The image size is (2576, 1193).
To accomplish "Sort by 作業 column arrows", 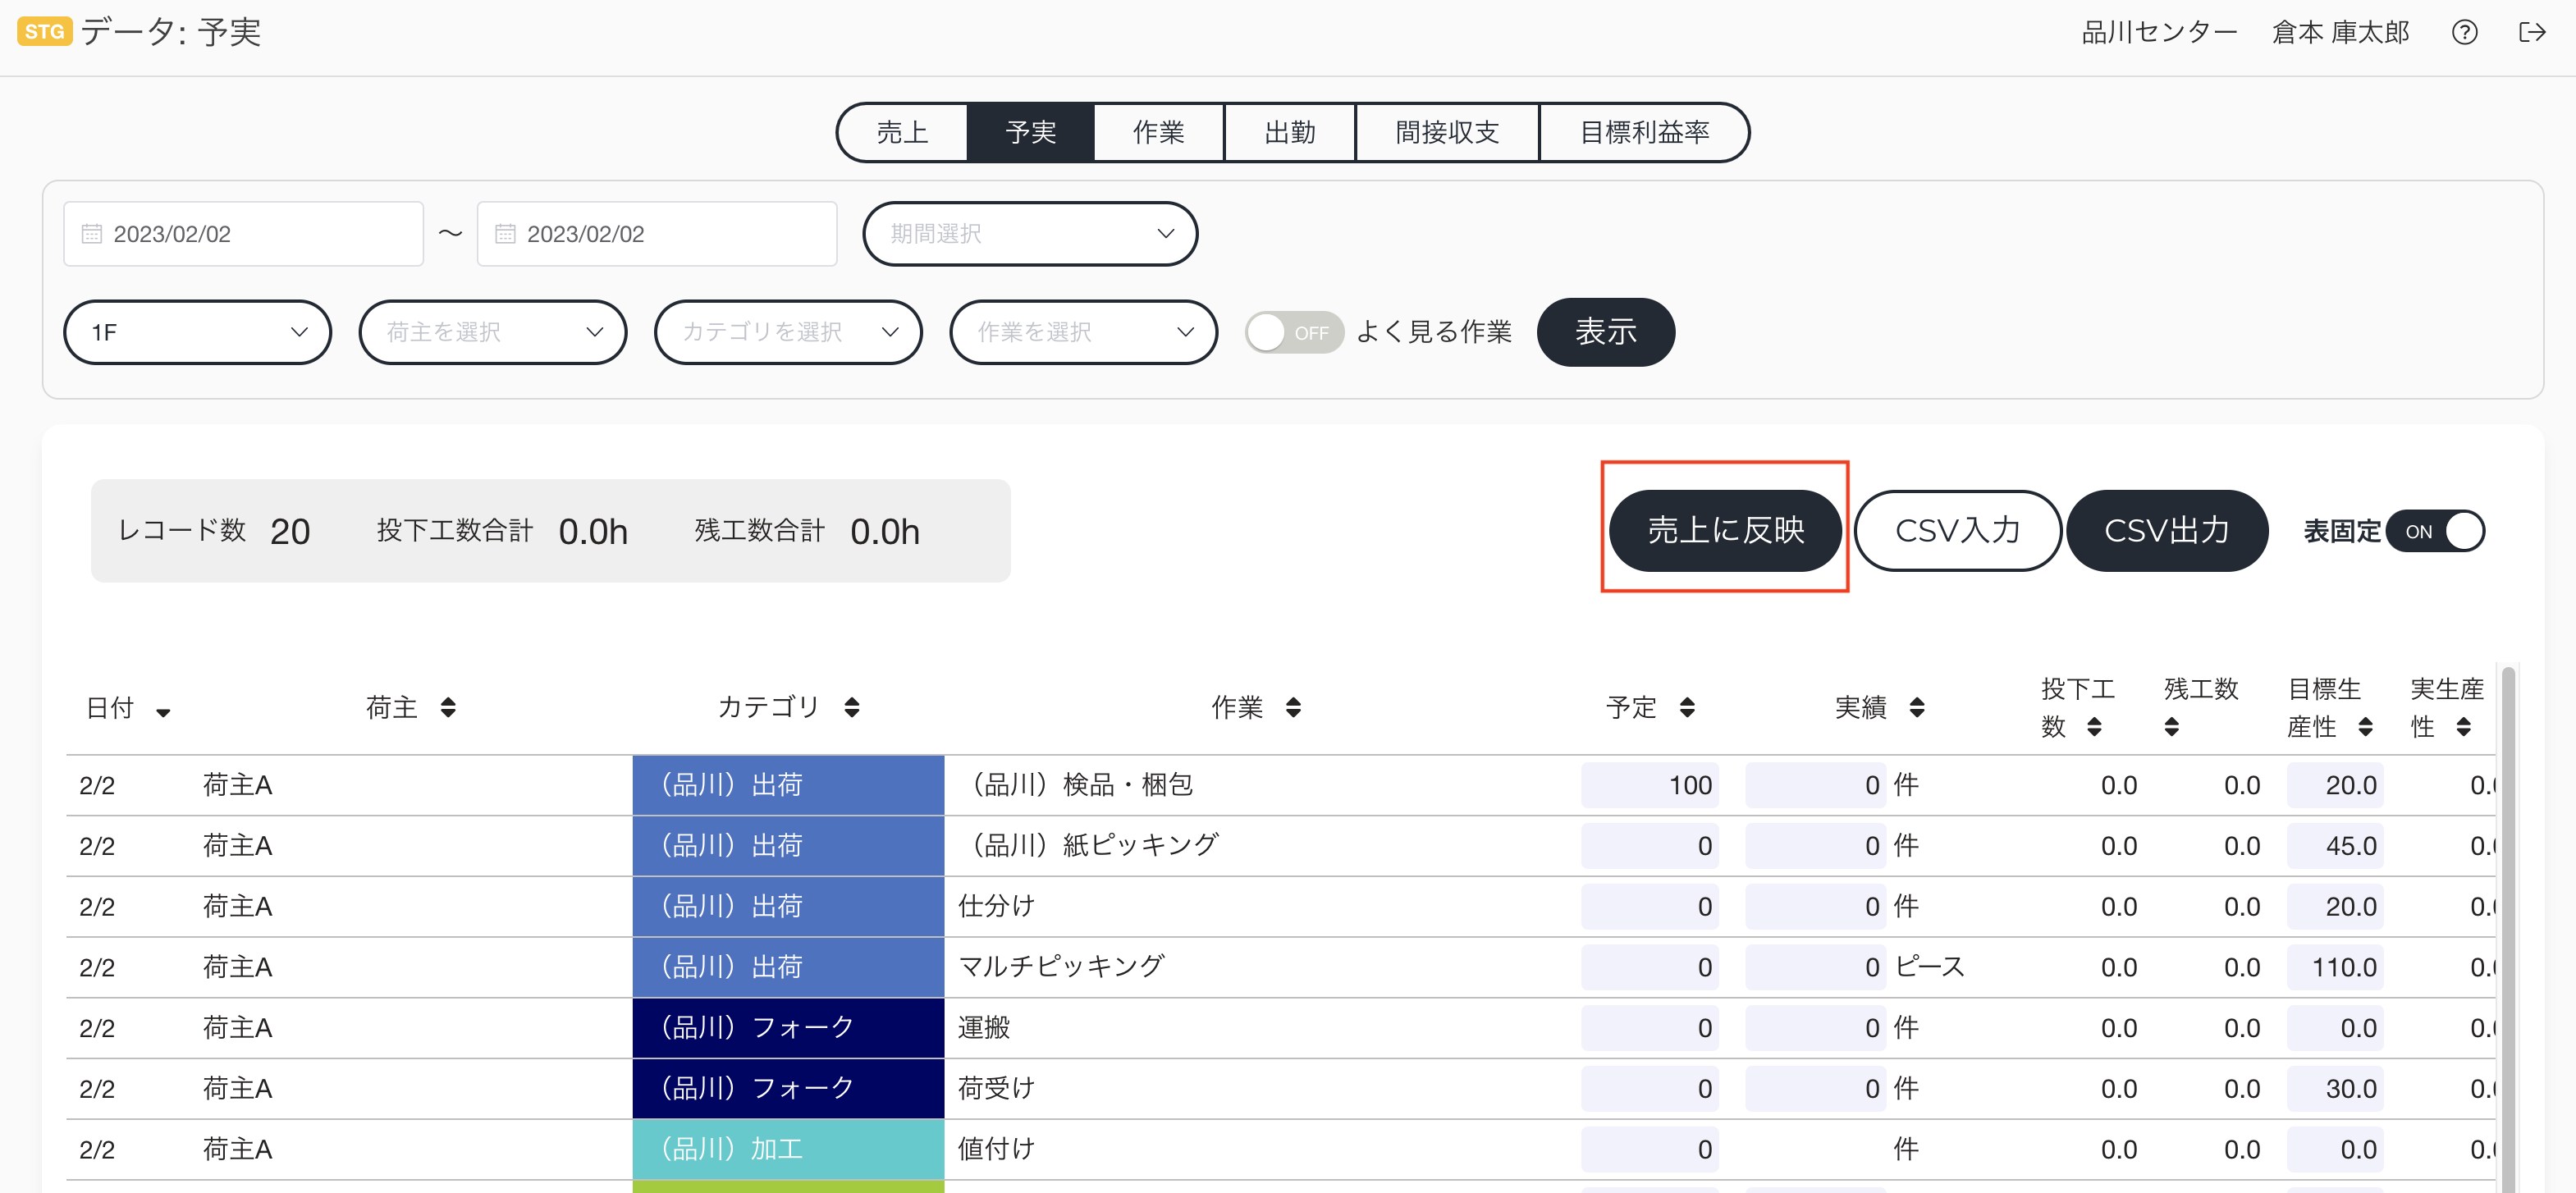I will (1293, 707).
